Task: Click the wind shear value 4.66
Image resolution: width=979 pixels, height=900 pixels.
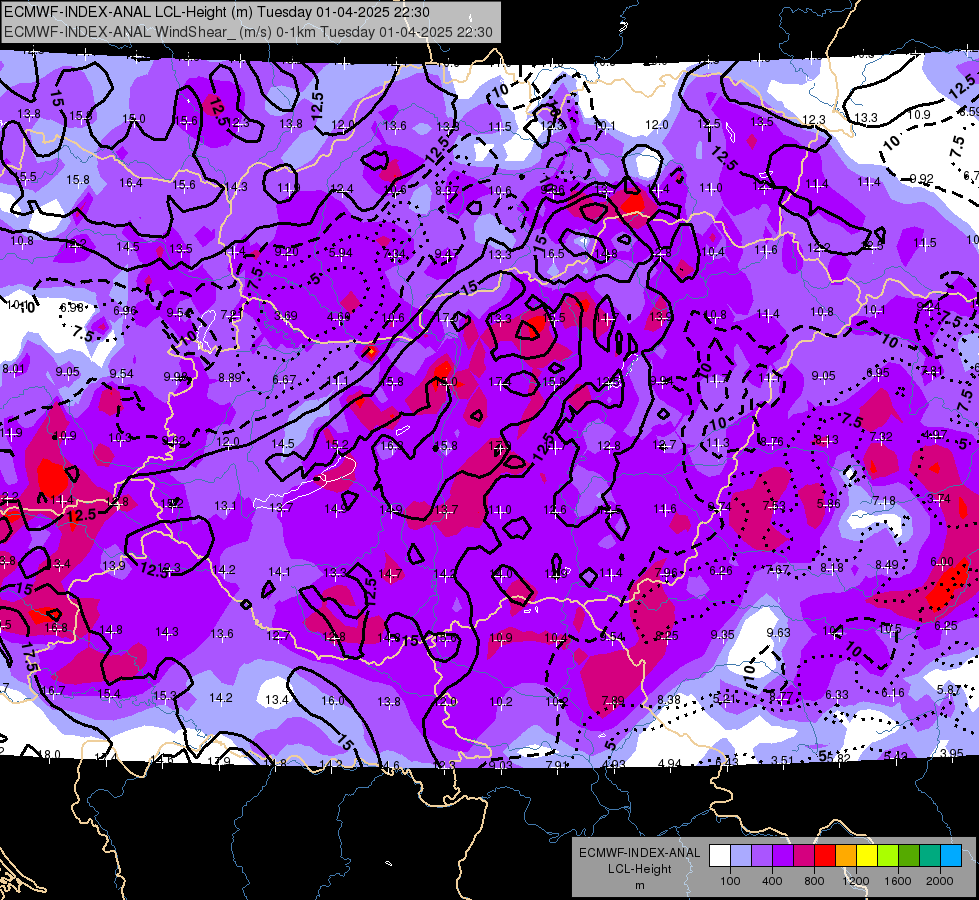Action: [338, 317]
